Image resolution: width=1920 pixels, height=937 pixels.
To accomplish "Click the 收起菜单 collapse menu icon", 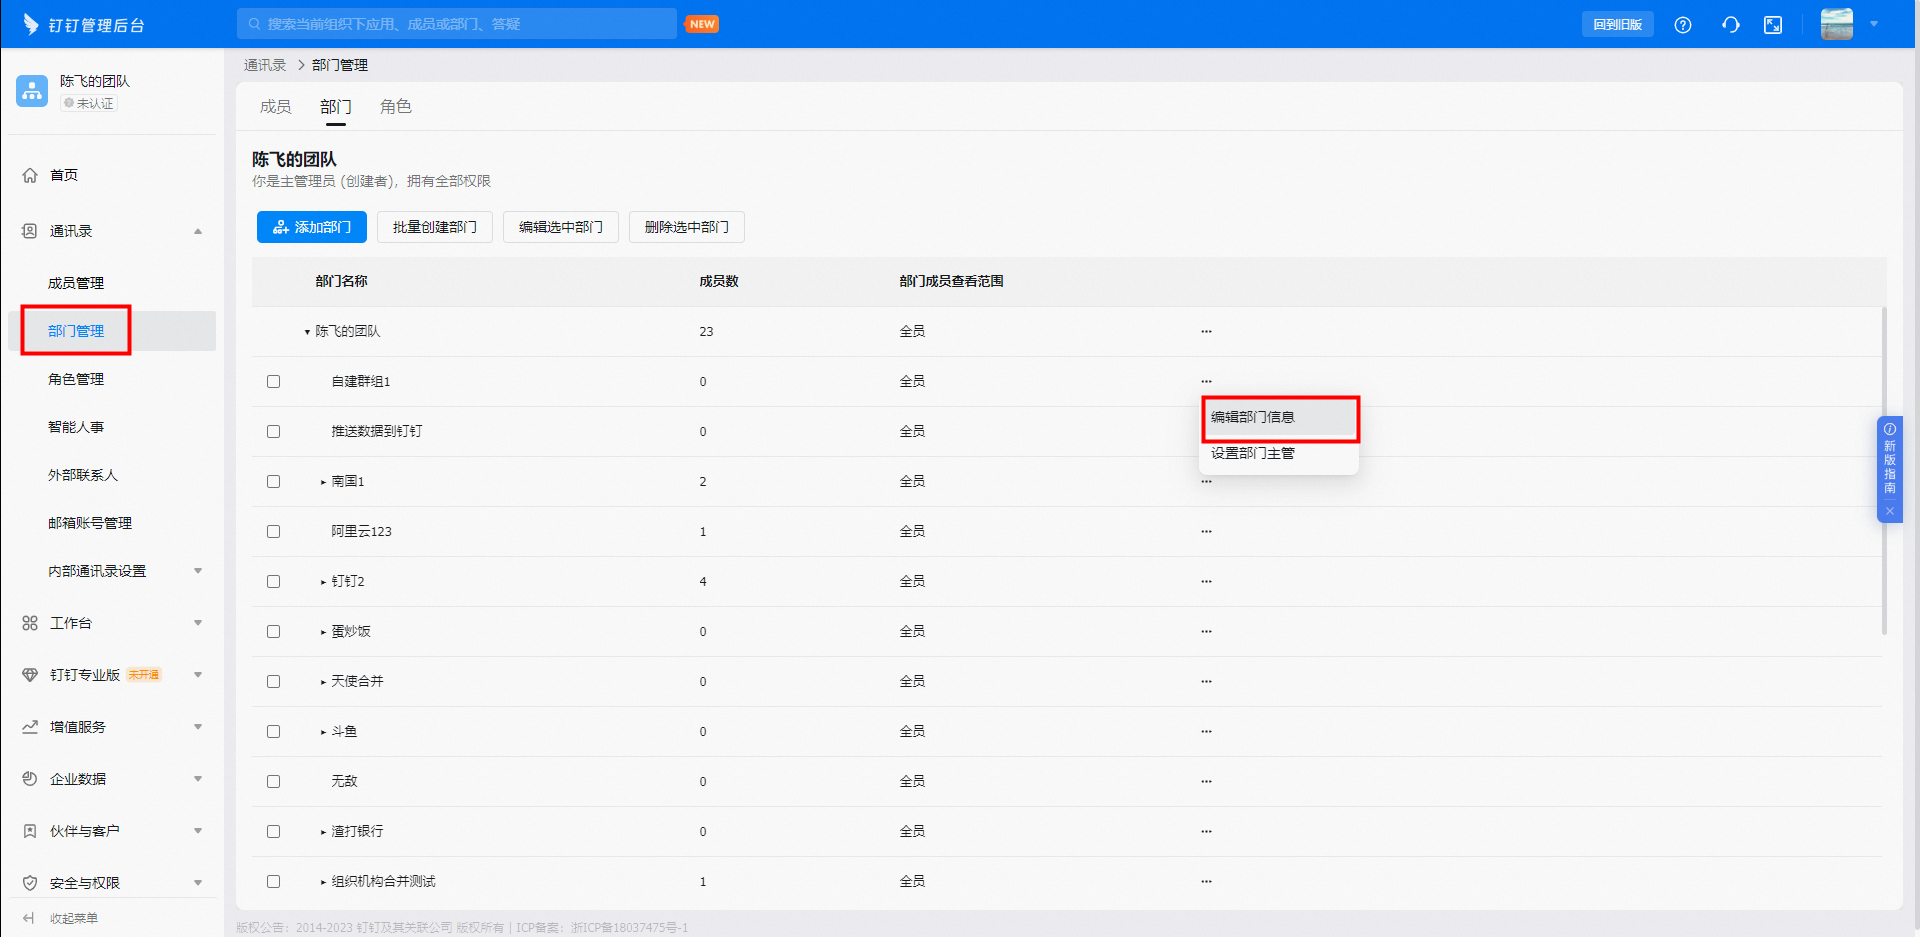I will point(29,918).
